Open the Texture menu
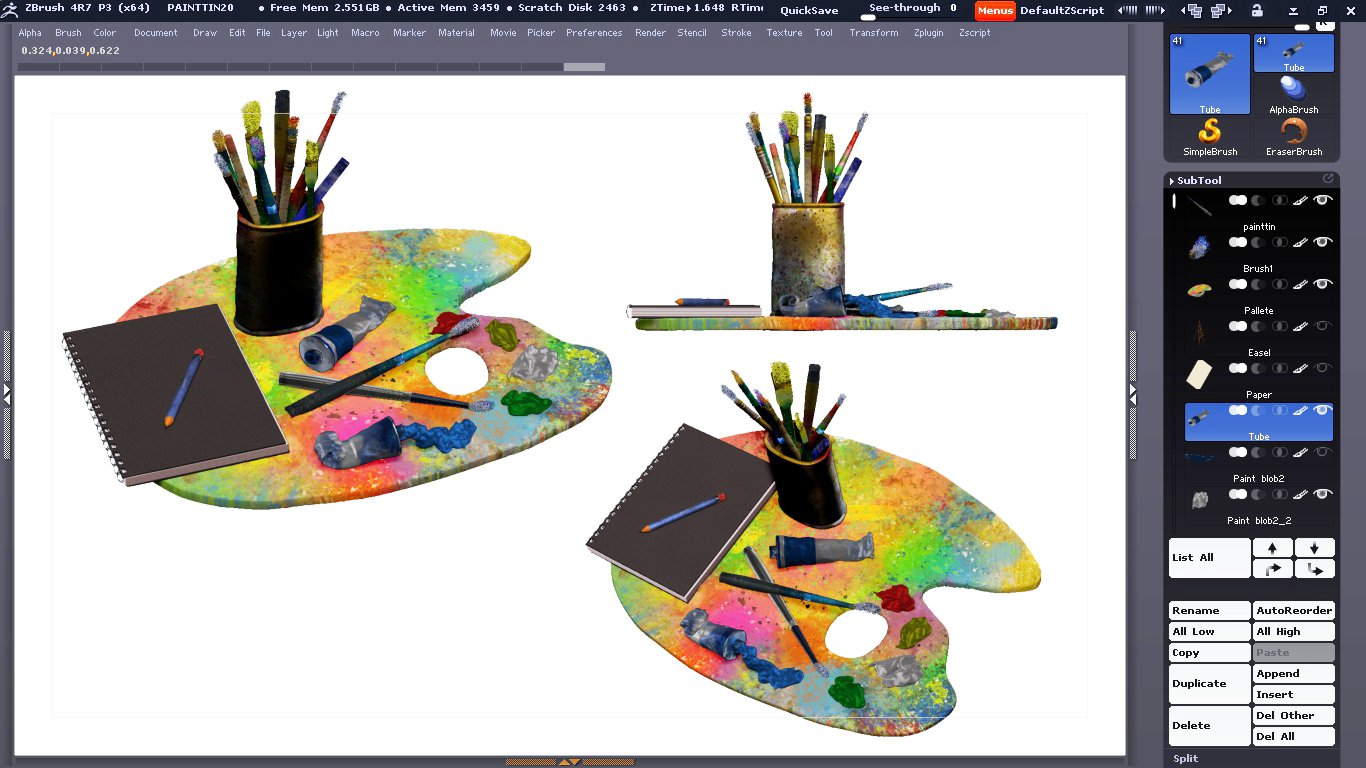This screenshot has width=1366, height=768. tap(784, 33)
